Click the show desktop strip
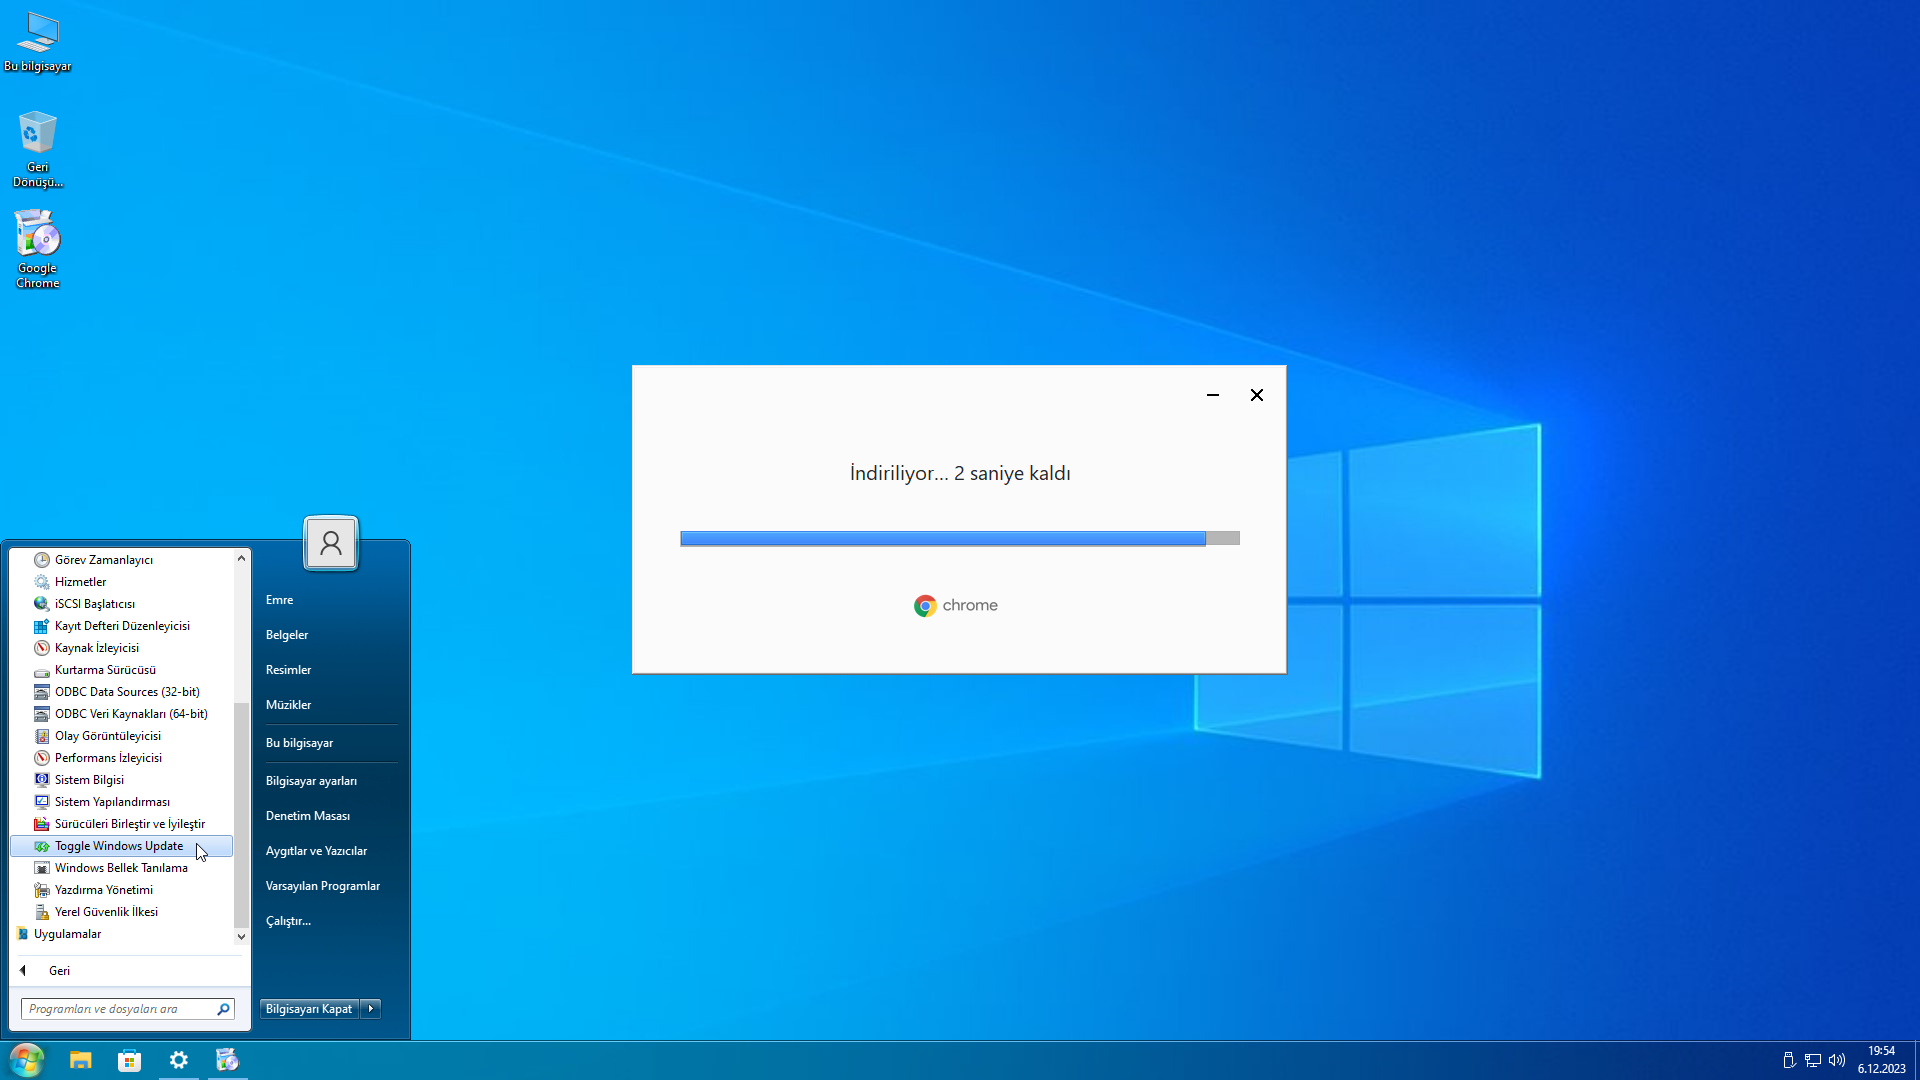 click(x=1916, y=1060)
